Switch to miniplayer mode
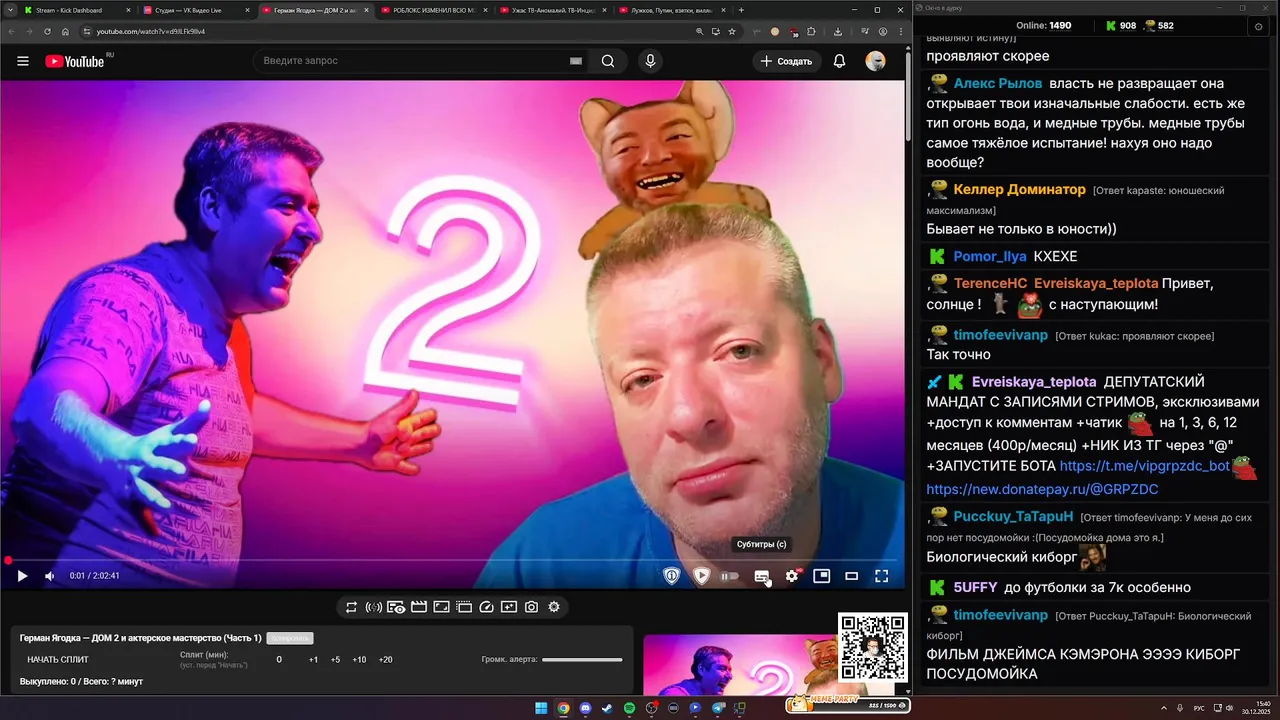The image size is (1280, 720). (x=822, y=576)
